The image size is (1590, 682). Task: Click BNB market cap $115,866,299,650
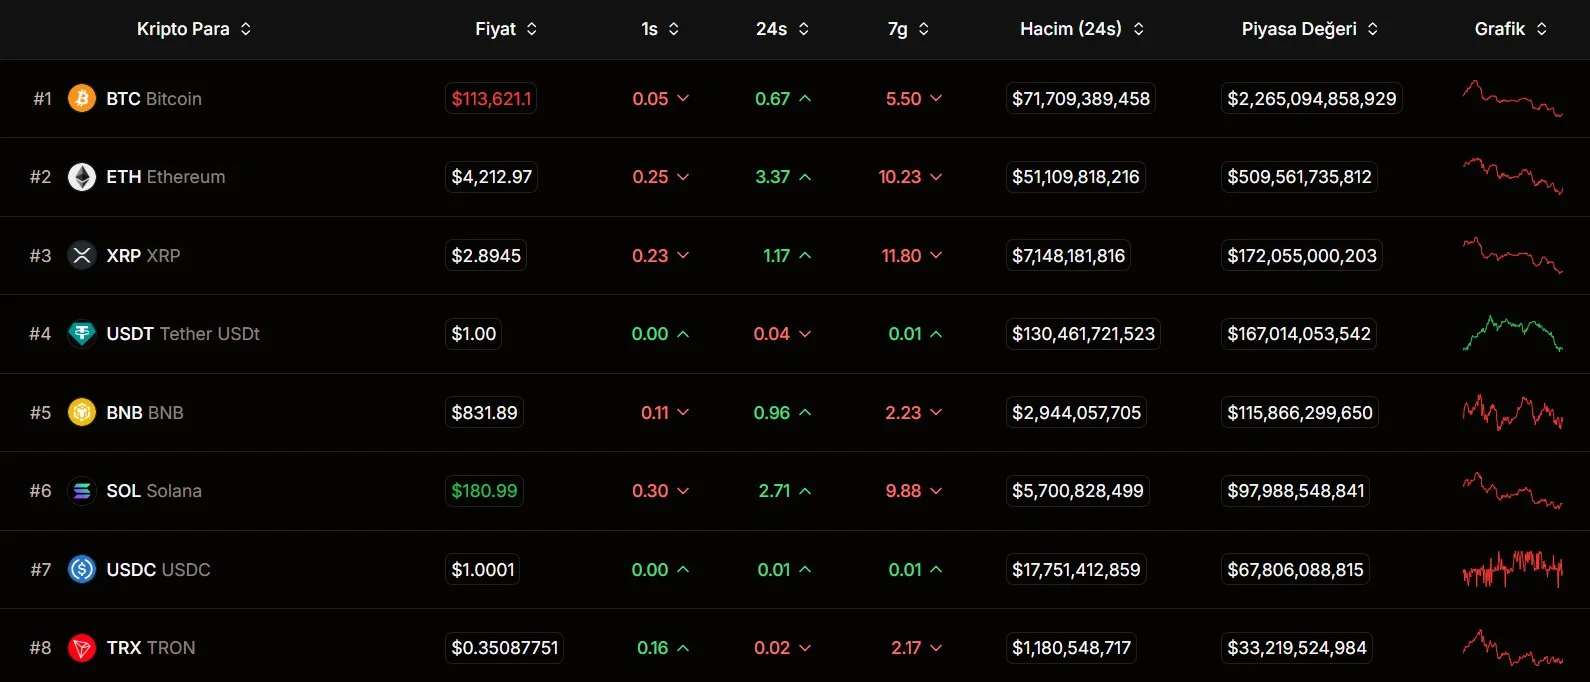1300,412
